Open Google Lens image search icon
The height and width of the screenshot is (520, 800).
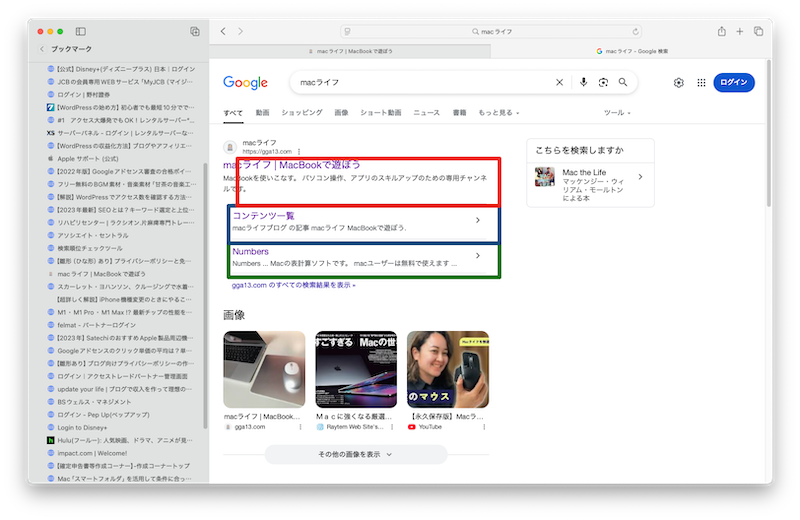pyautogui.click(x=603, y=82)
